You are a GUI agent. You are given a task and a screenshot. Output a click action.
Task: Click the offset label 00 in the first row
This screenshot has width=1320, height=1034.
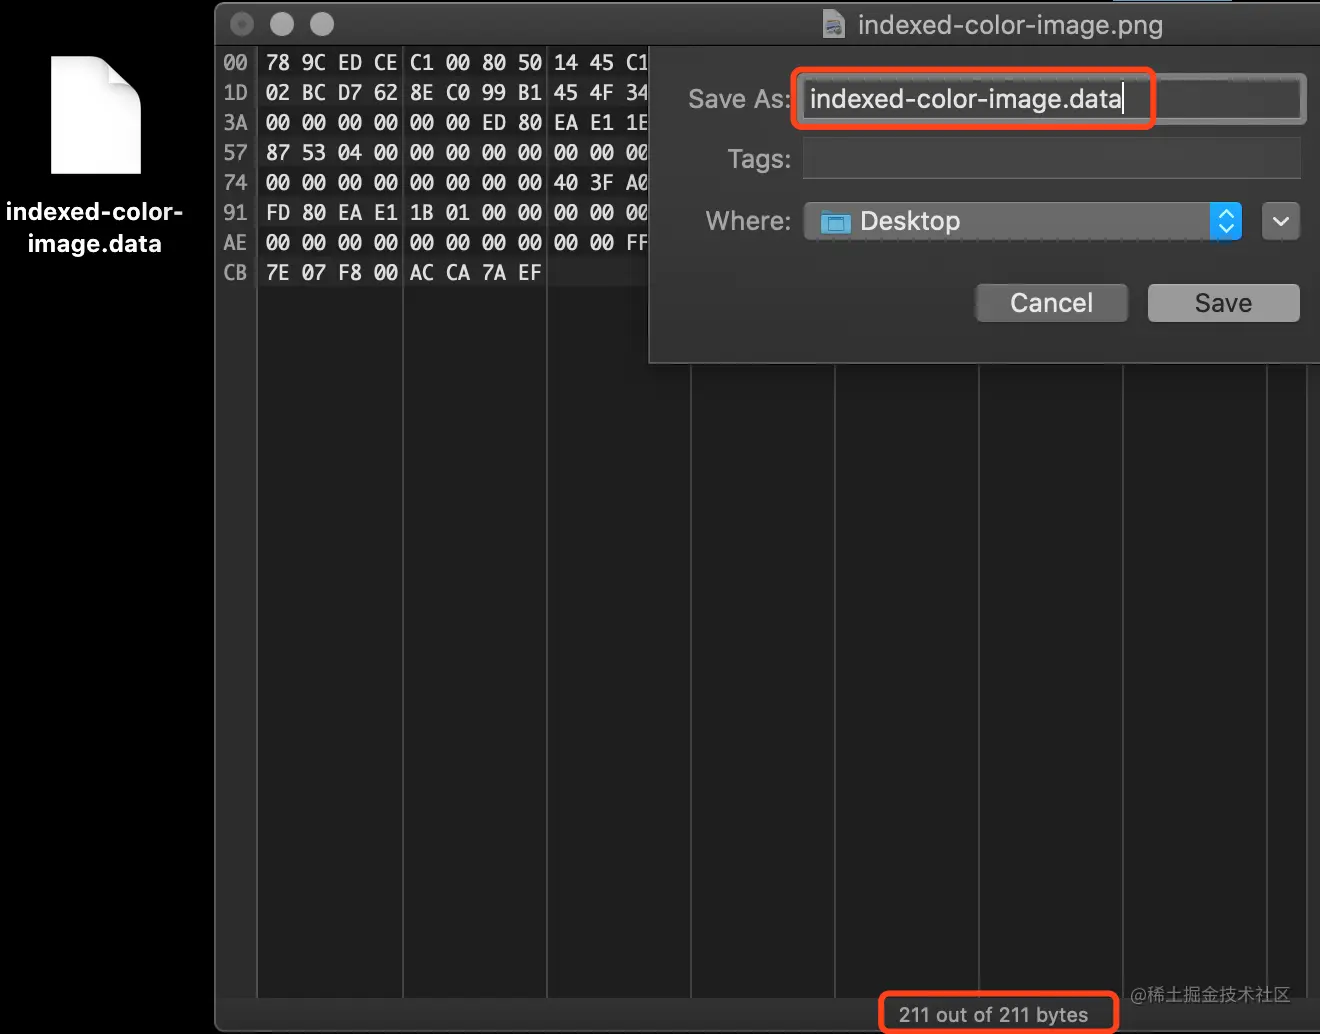click(235, 62)
